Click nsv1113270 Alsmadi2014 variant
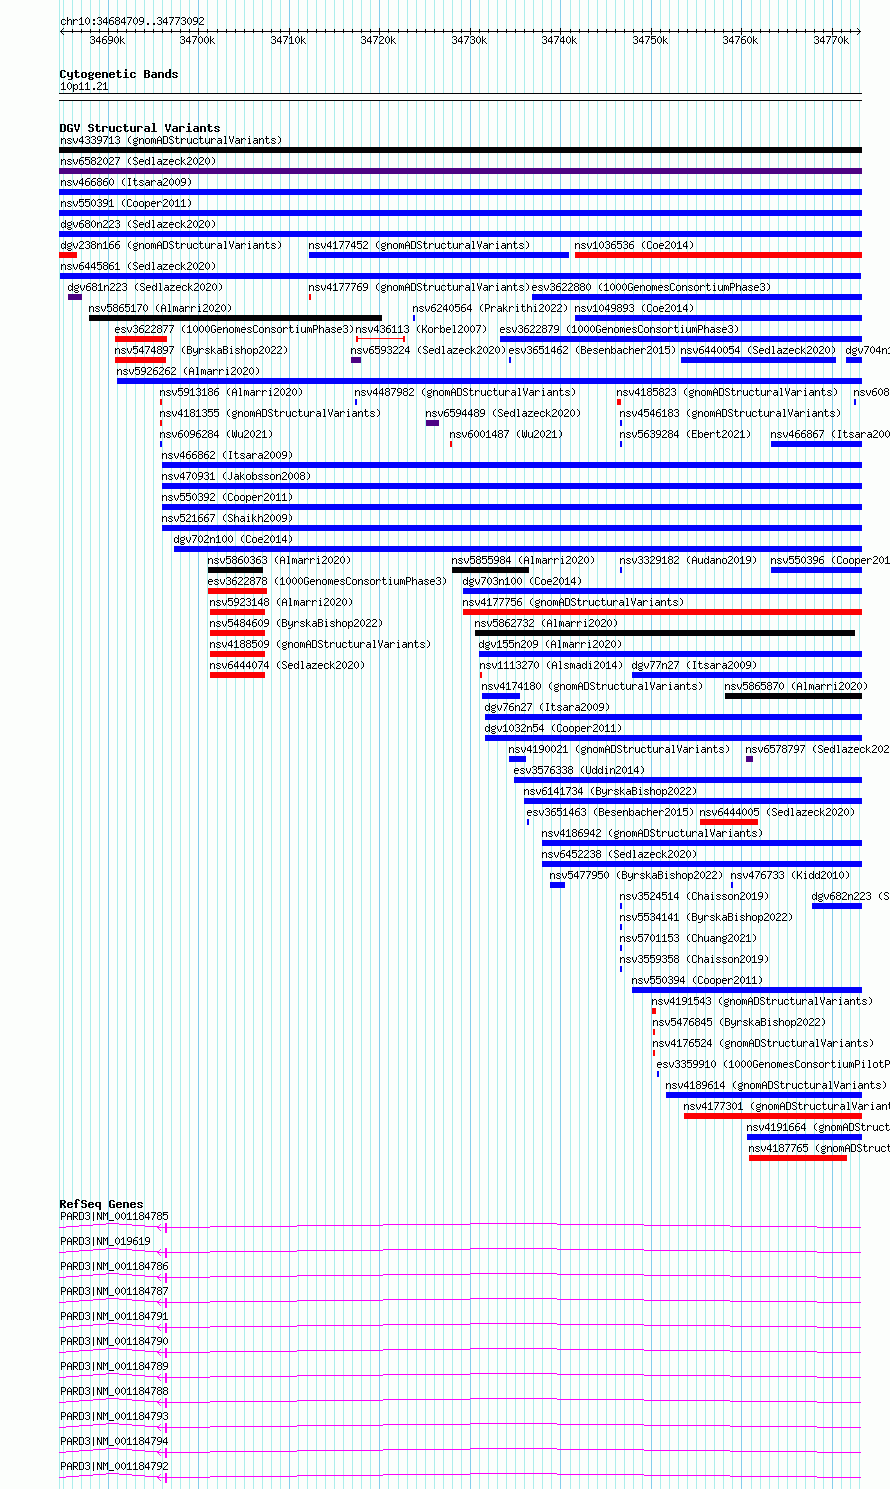This screenshot has height=1489, width=890. 551,665
